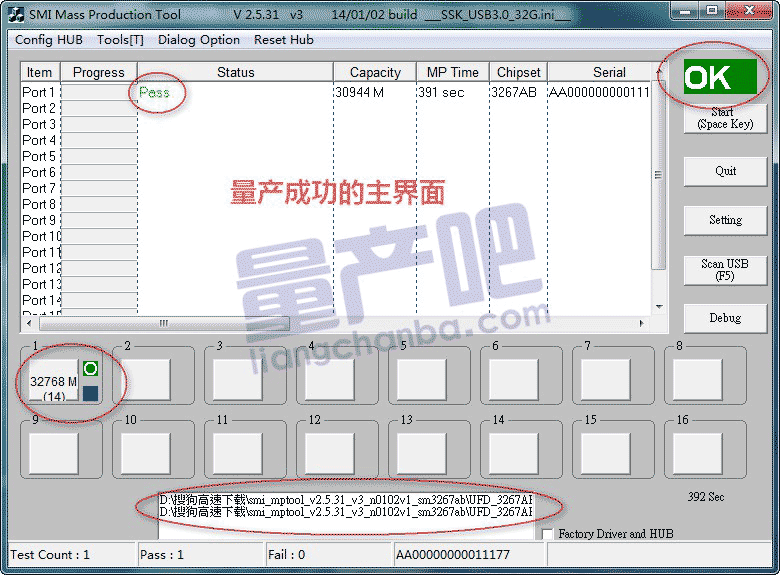Click the Scan USB (F5) button
Screen dimensions: 780x575
(x=725, y=270)
